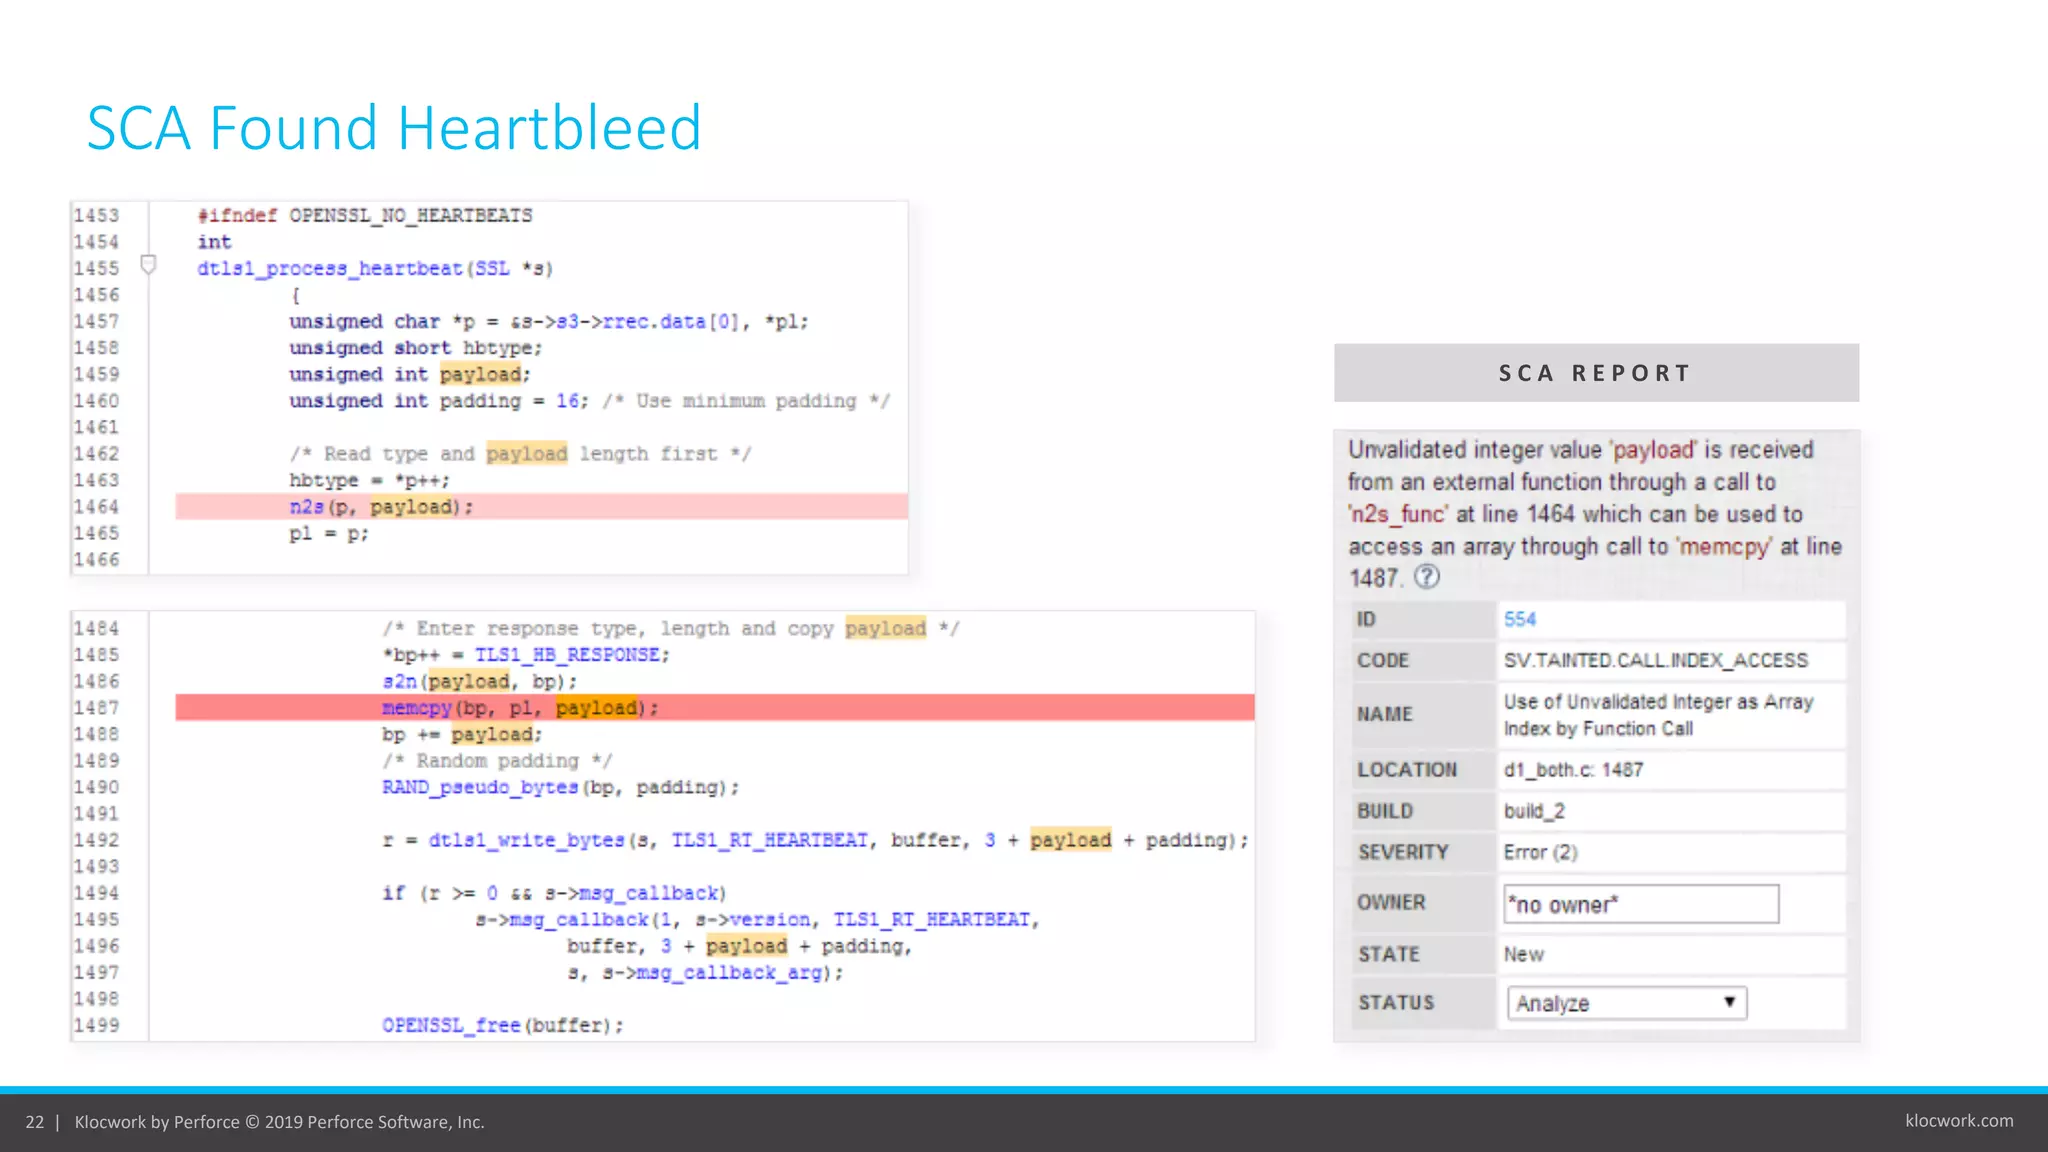Open issue ID 554 link
Image resolution: width=2048 pixels, height=1152 pixels.
1520,619
